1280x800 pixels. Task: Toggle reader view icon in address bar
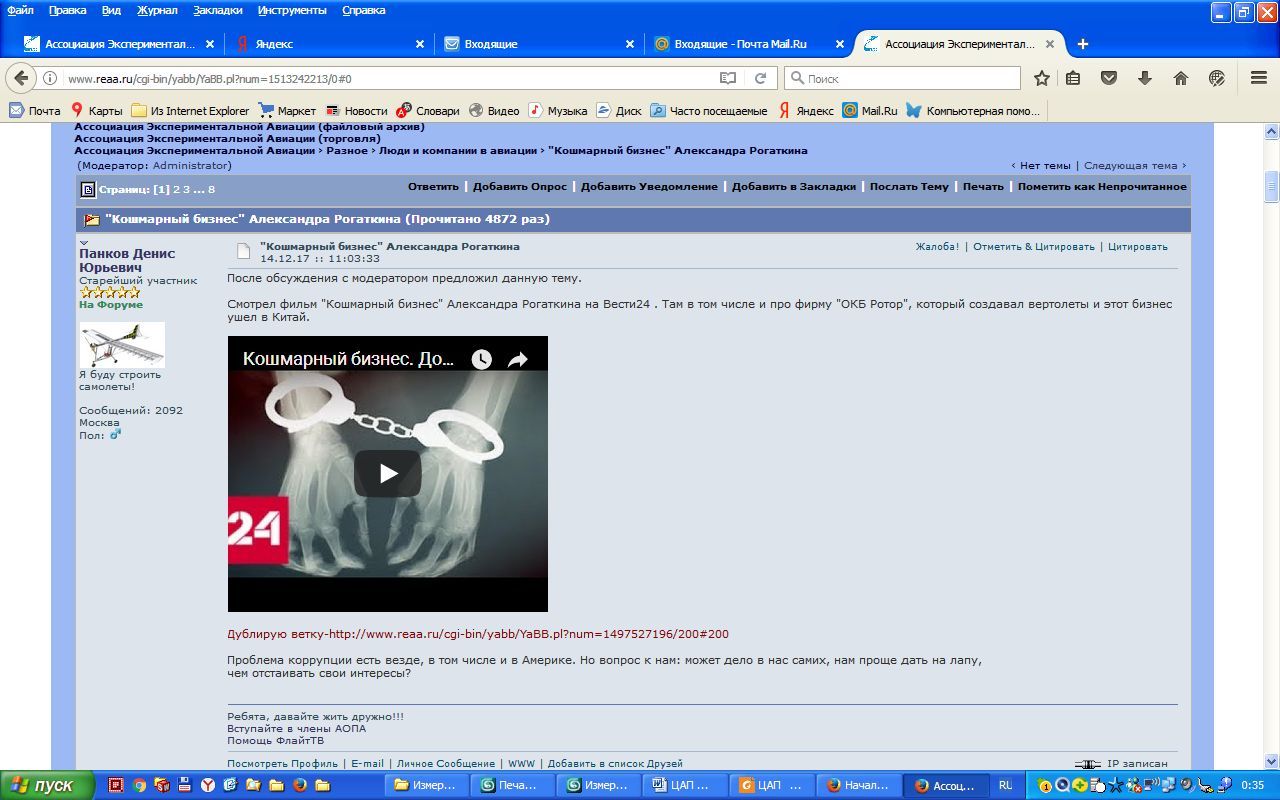coord(728,78)
